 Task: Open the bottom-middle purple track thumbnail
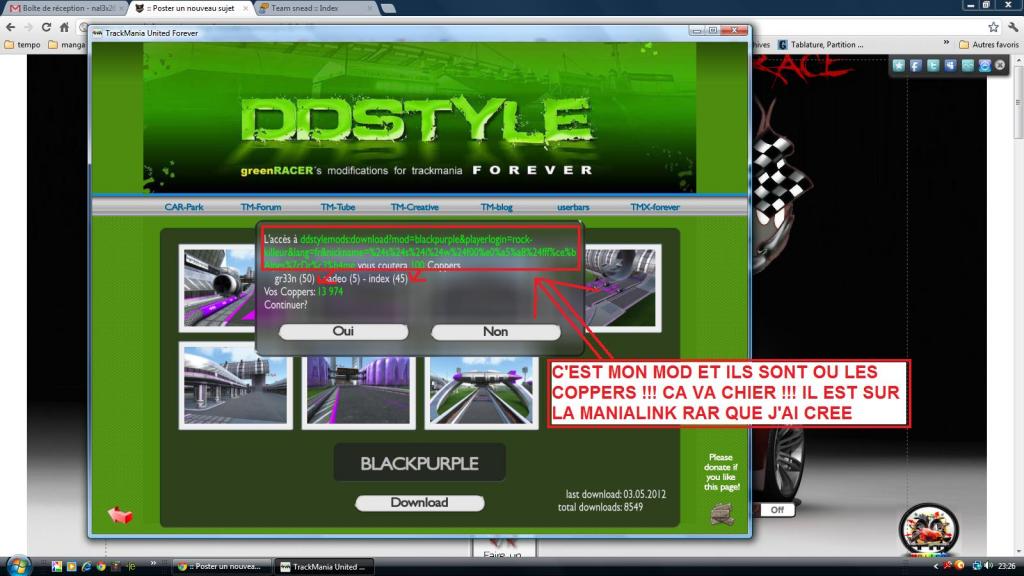[359, 393]
